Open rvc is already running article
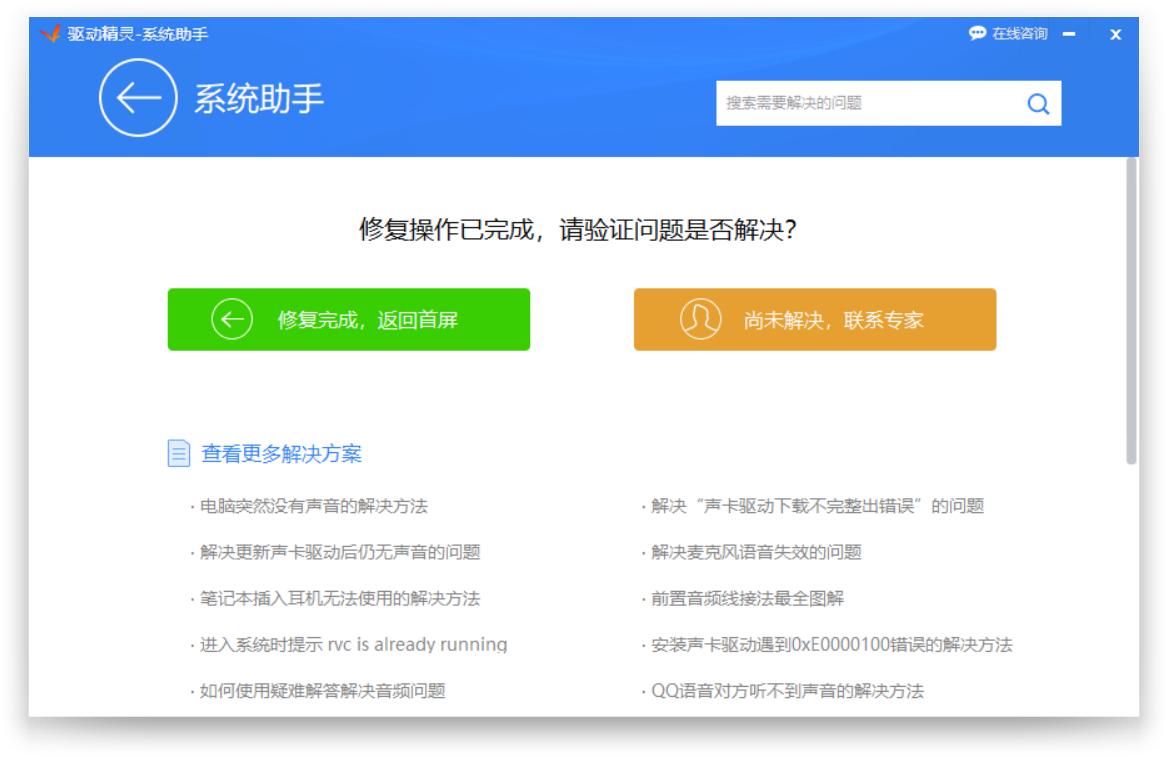The height and width of the screenshot is (758, 1168). [353, 645]
